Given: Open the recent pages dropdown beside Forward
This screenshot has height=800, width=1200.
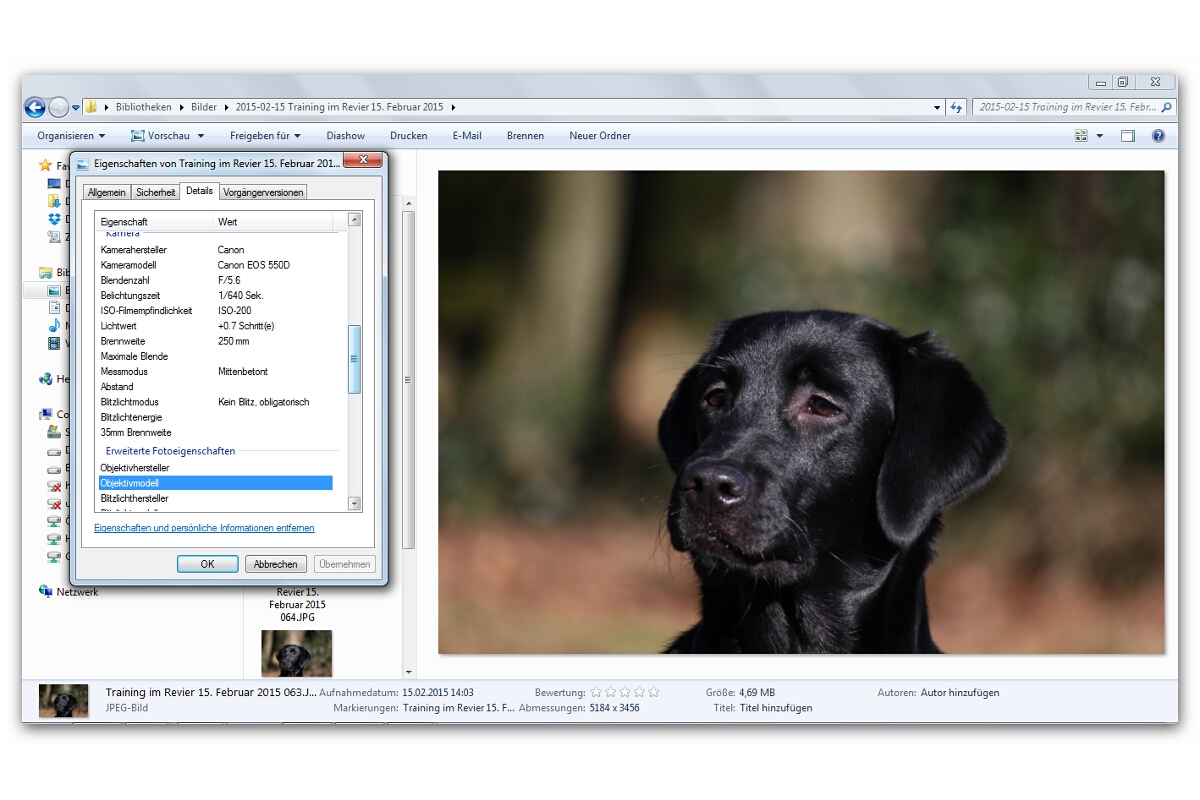Looking at the screenshot, I should click(76, 108).
